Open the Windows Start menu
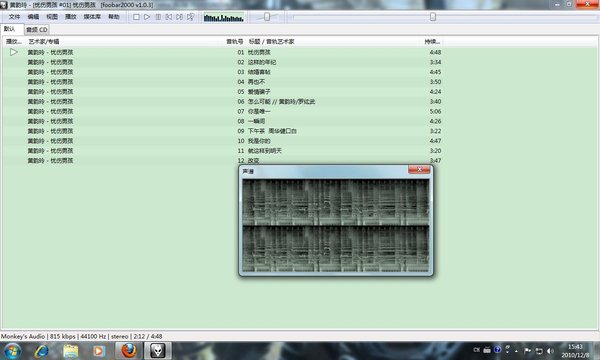The width and height of the screenshot is (600, 360). click(x=12, y=351)
